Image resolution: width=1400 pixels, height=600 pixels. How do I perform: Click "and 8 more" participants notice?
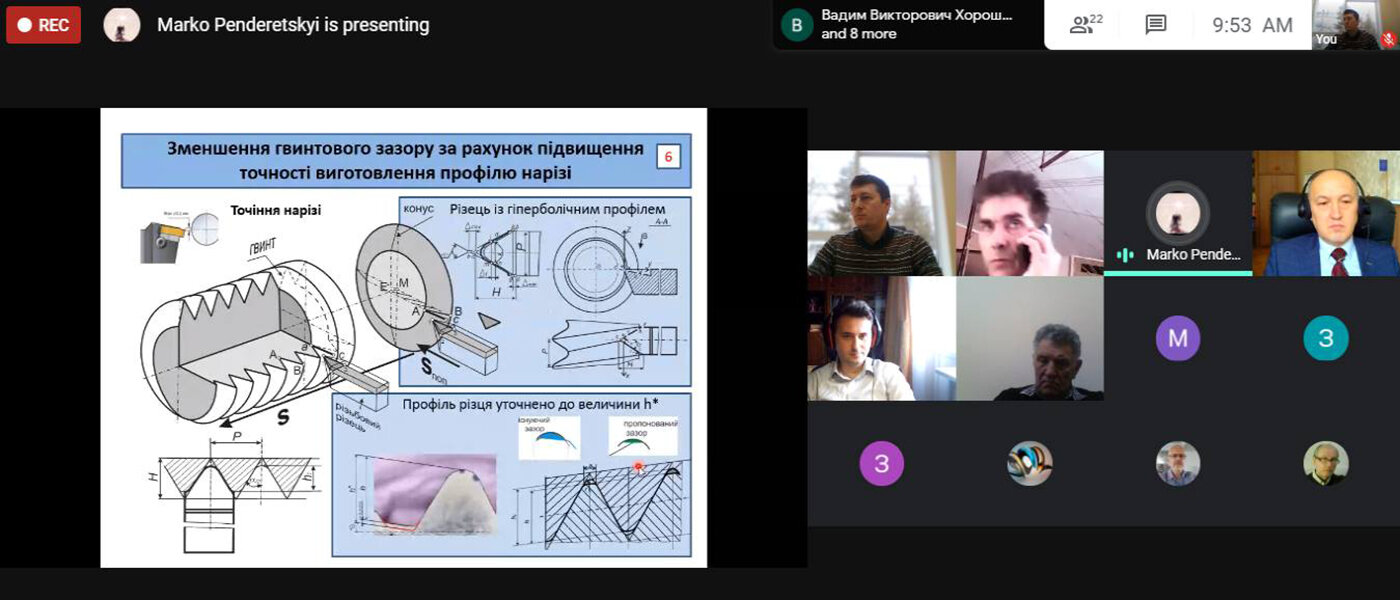pyautogui.click(x=858, y=34)
